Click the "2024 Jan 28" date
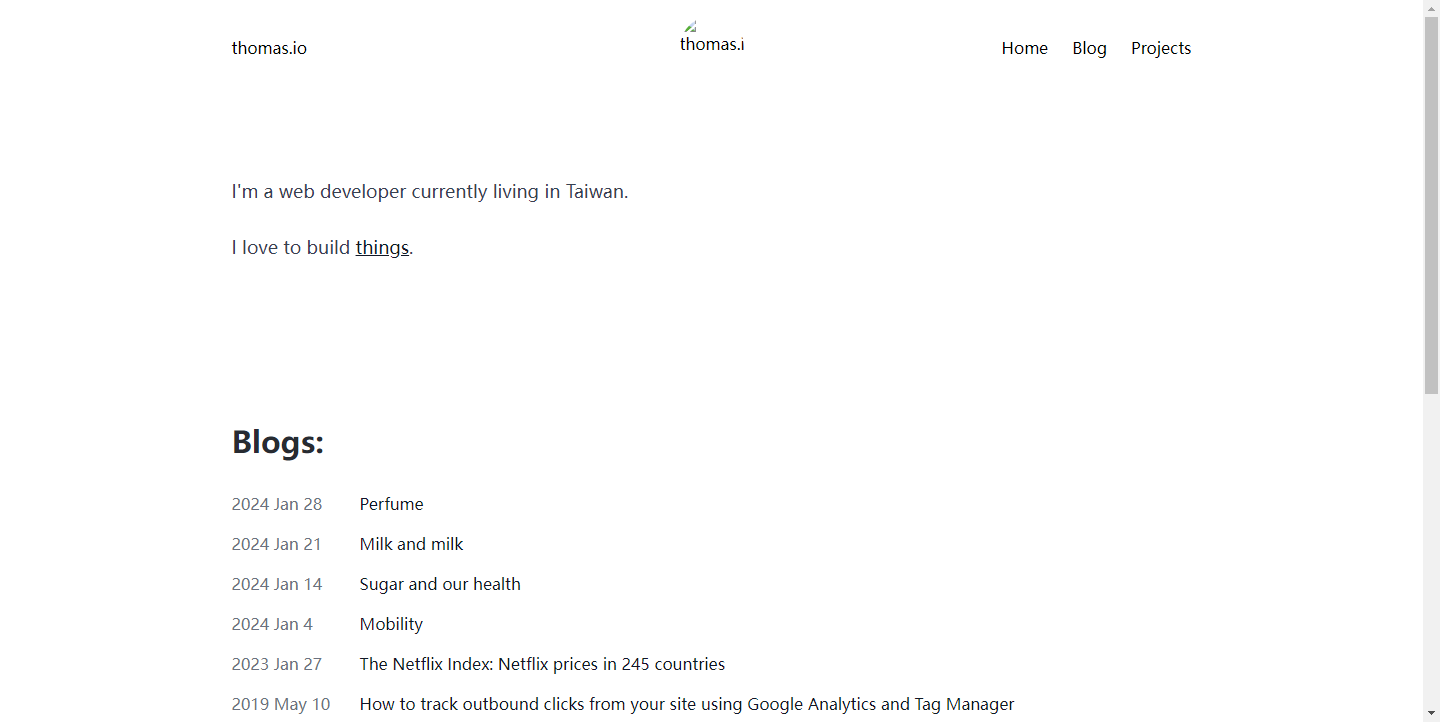 pos(277,504)
